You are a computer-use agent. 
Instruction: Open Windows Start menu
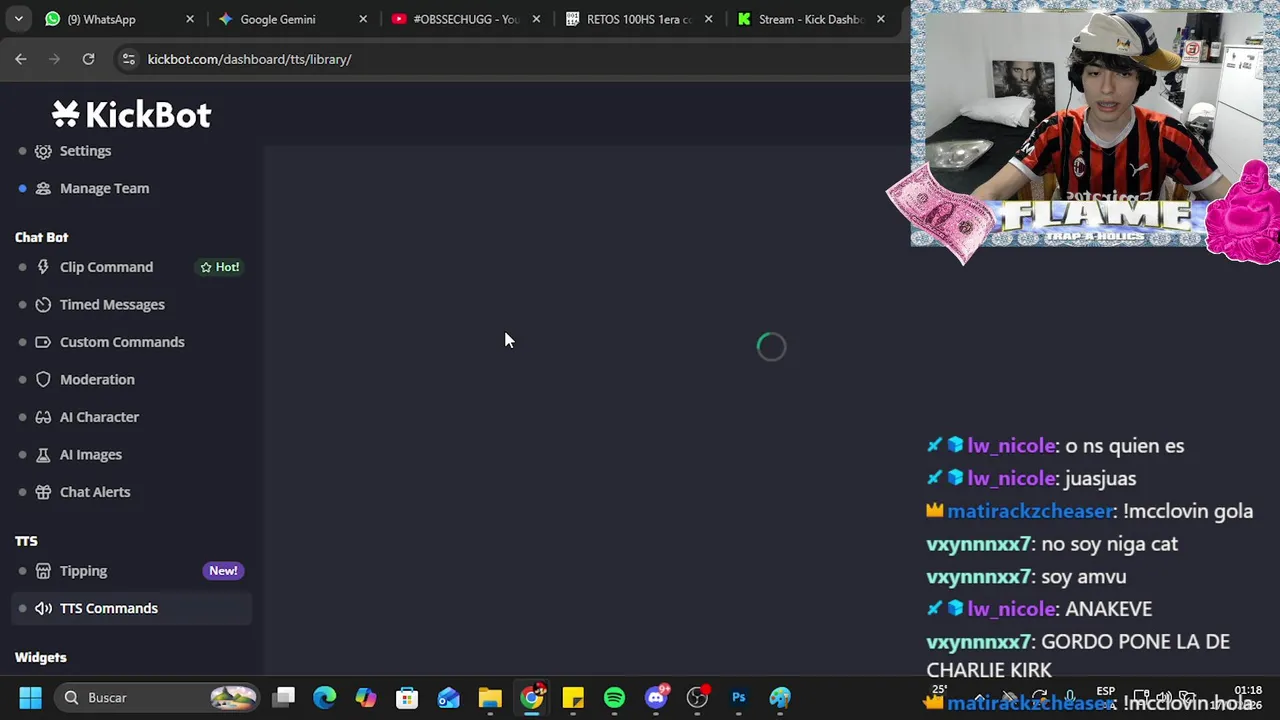pos(30,698)
